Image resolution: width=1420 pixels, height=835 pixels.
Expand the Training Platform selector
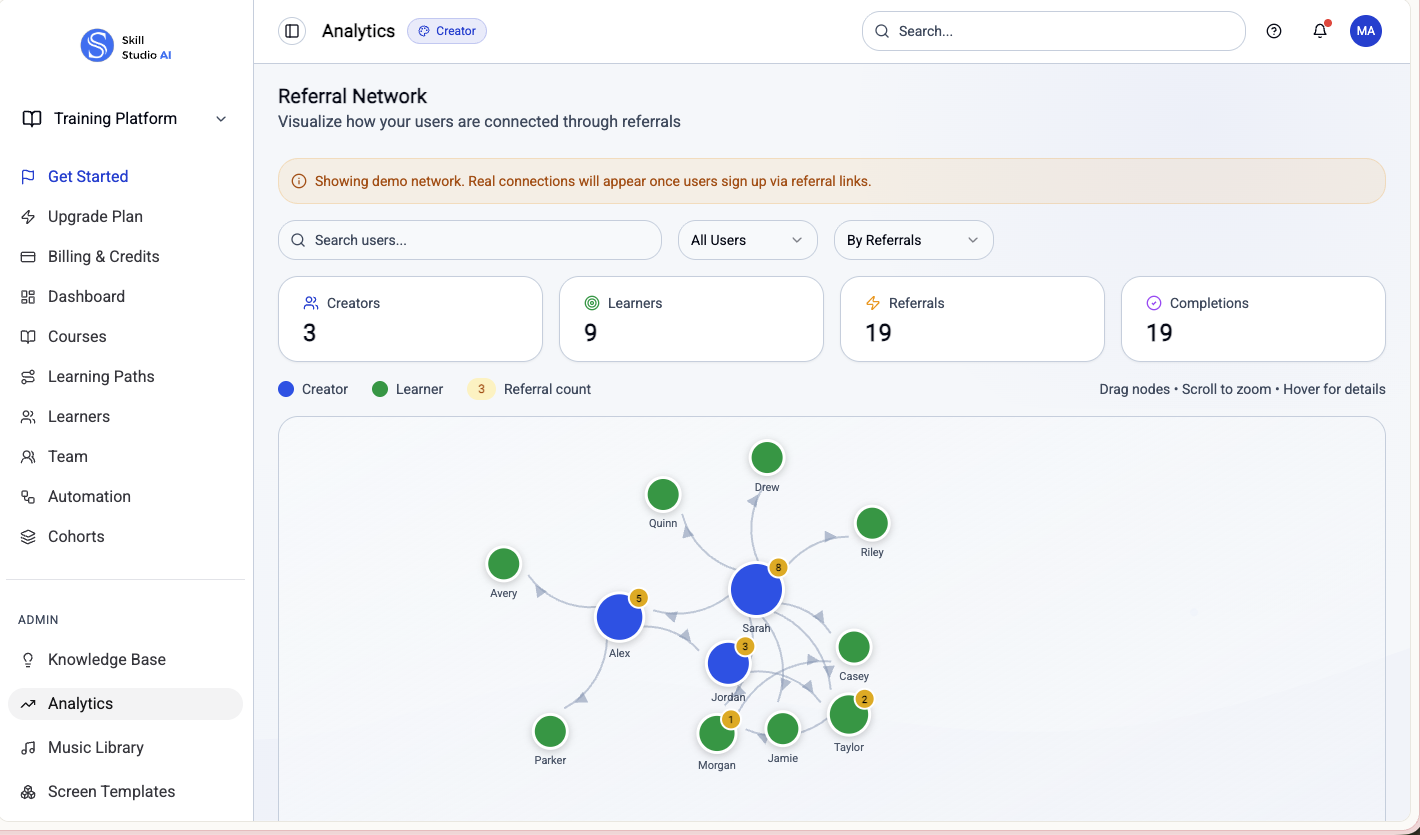point(126,118)
